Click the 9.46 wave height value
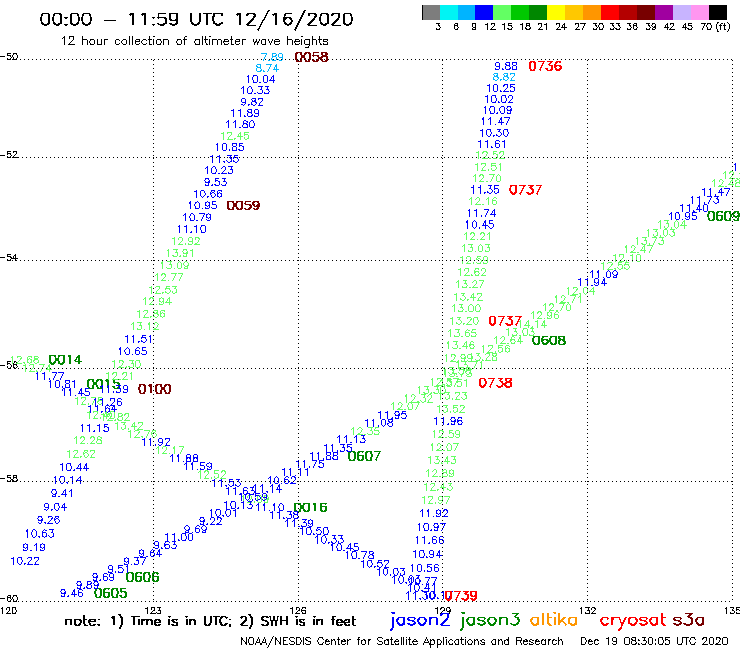This screenshot has height=650, width=740. [x=72, y=593]
